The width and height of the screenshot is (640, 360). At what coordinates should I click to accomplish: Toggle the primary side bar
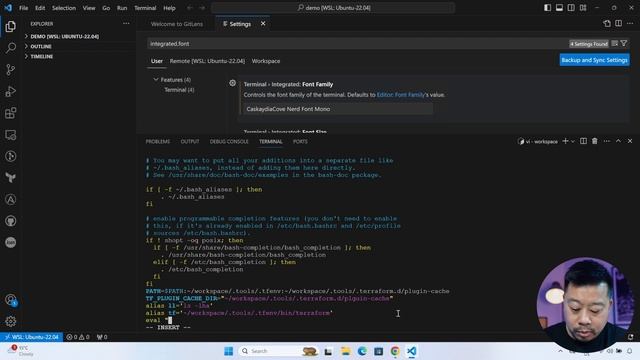[x=547, y=8]
